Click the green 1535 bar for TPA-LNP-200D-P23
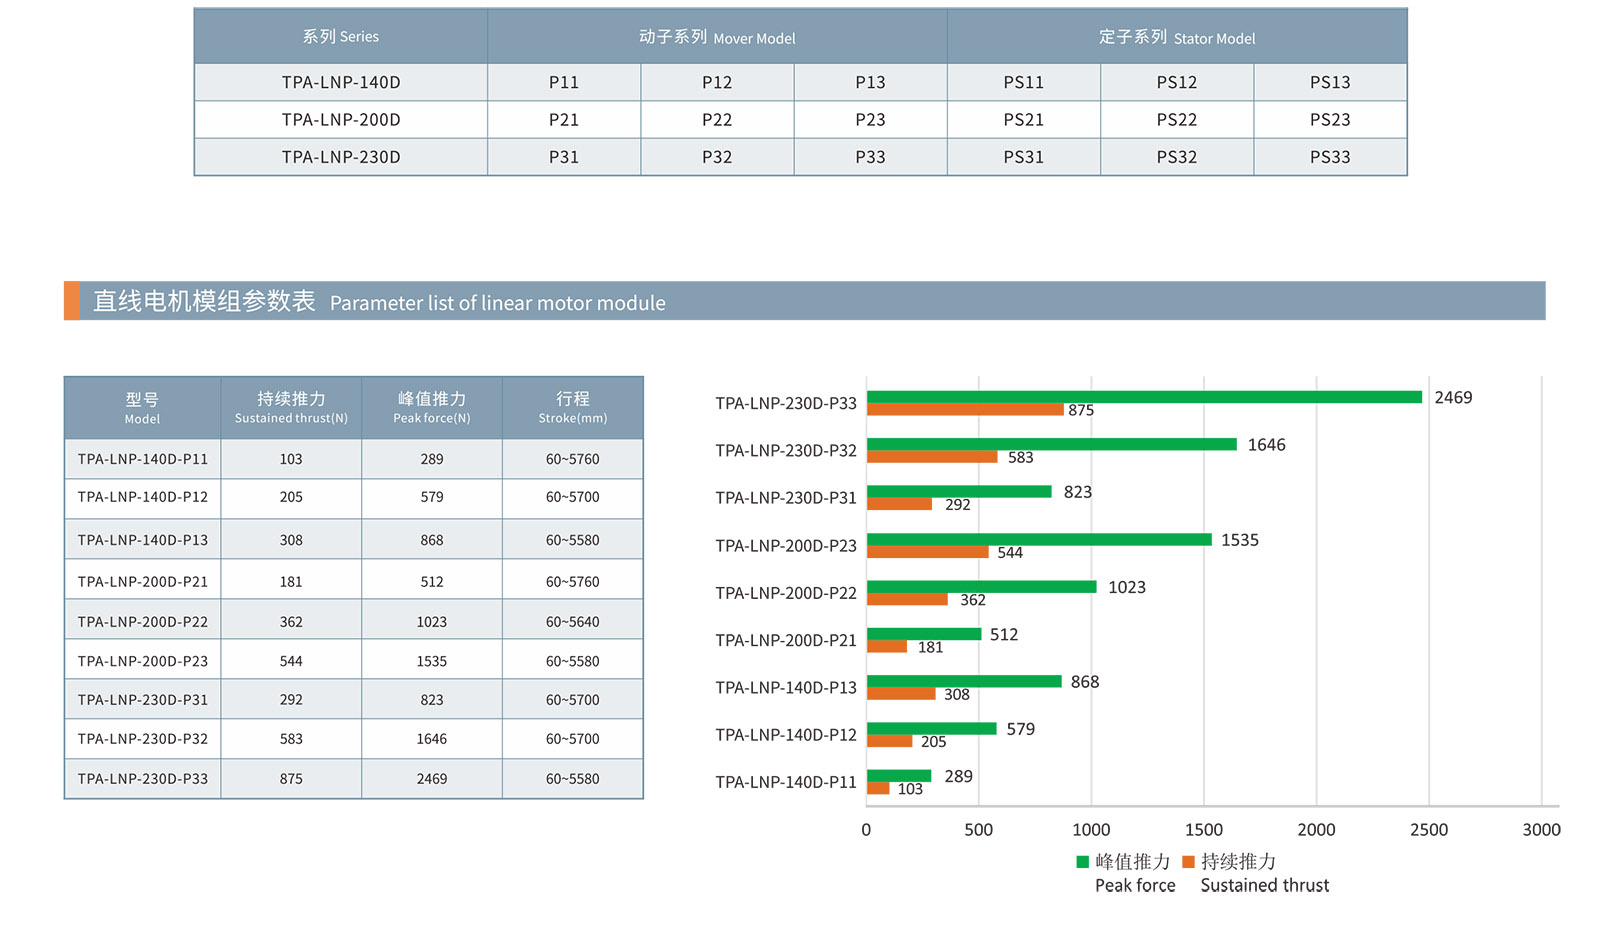 point(1038,540)
